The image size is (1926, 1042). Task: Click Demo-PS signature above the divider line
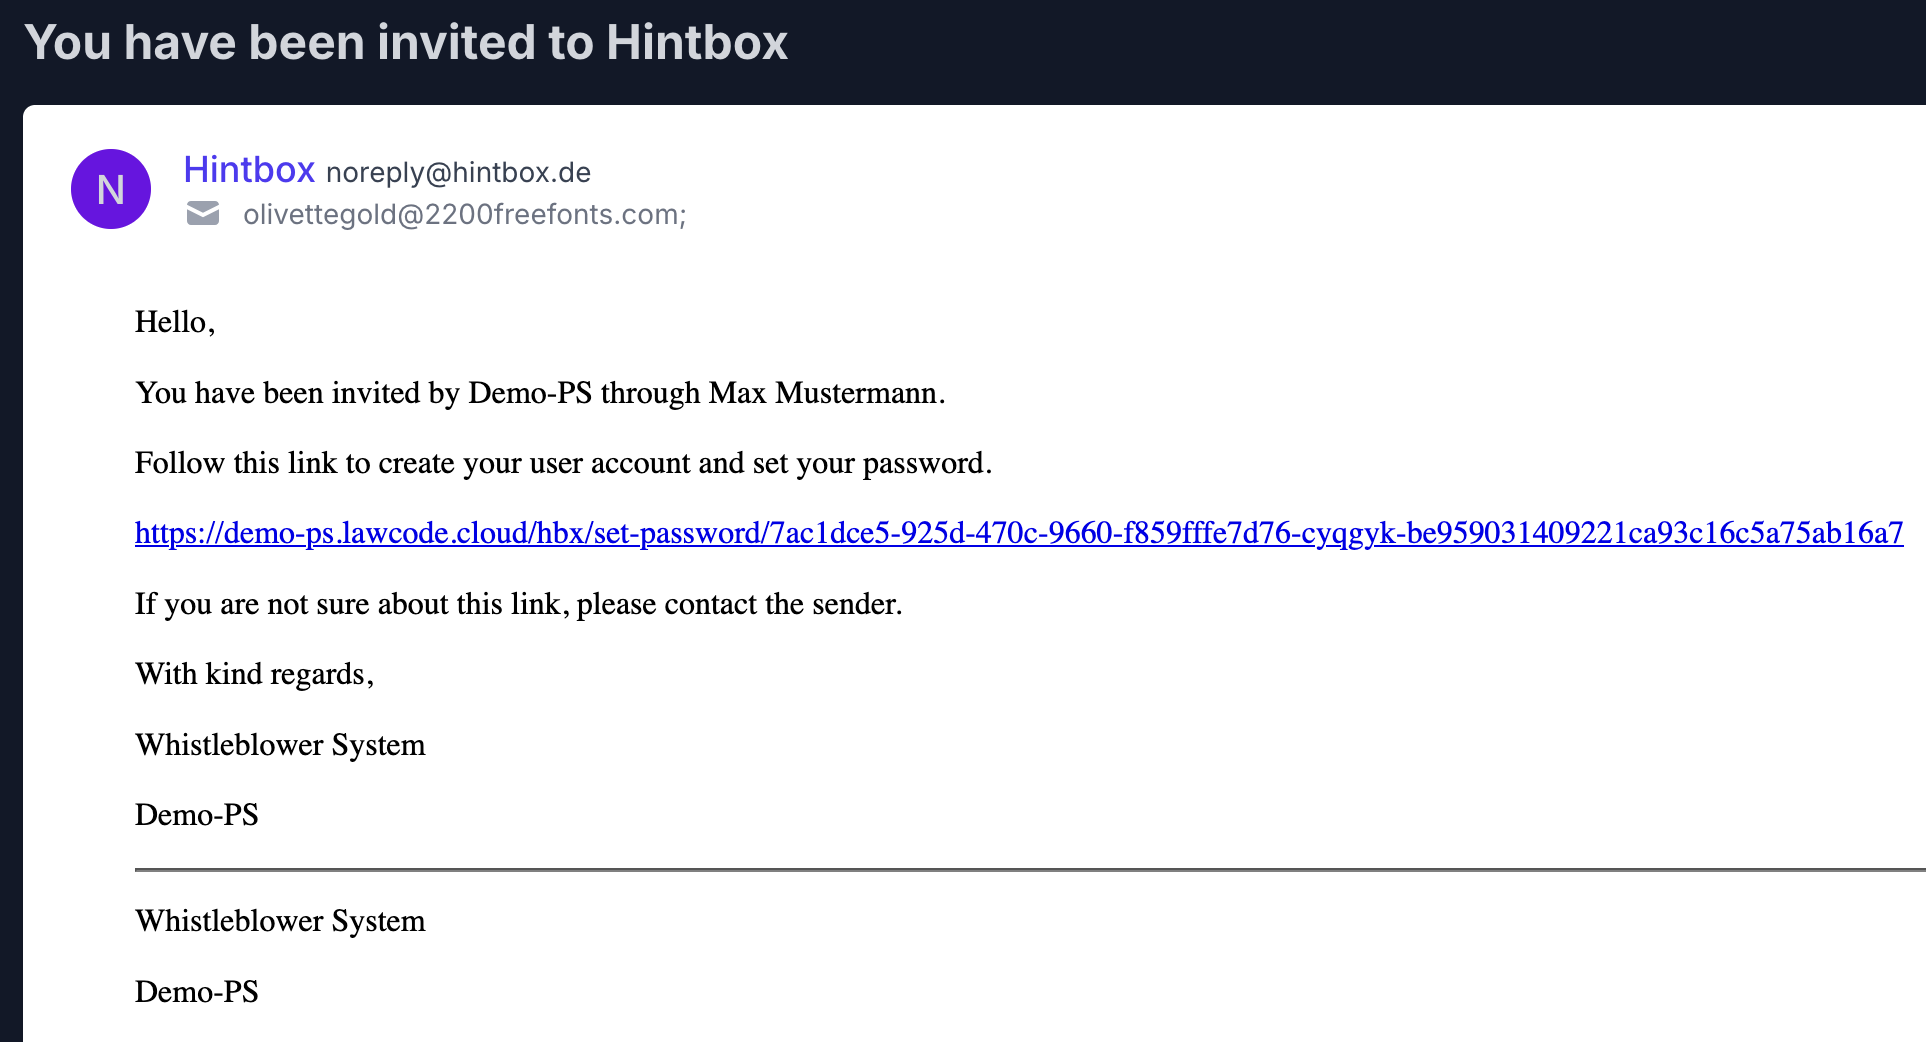(197, 815)
